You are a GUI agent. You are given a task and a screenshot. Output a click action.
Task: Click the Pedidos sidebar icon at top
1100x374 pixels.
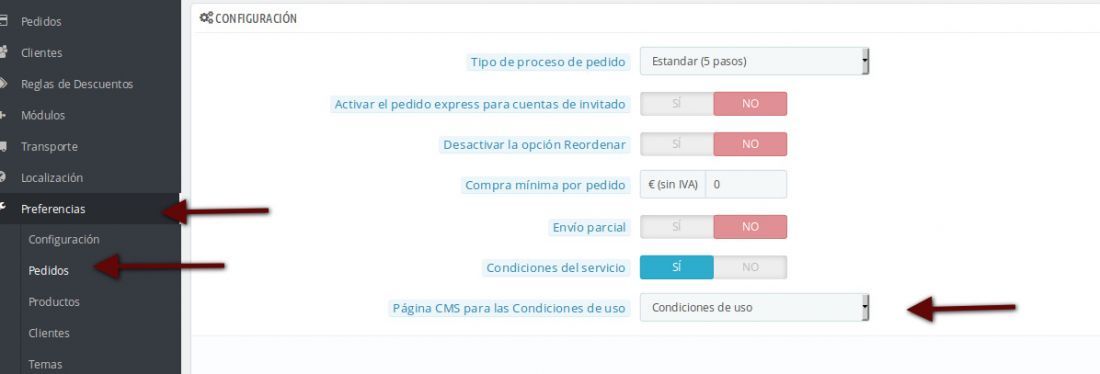4,22
